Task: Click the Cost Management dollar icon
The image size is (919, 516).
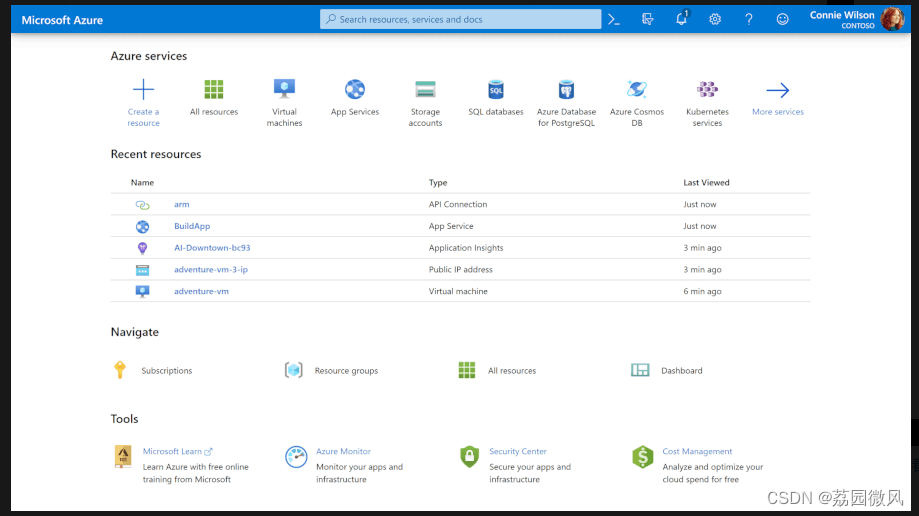Action: [643, 457]
